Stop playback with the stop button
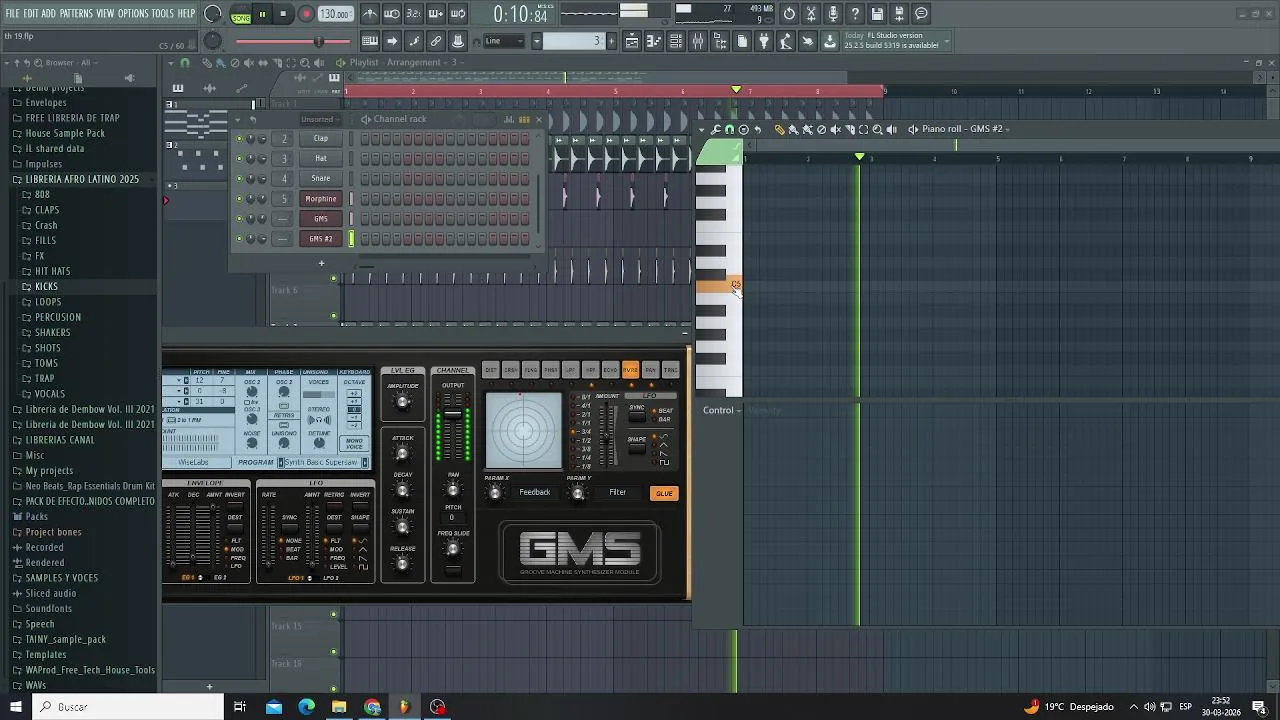The width and height of the screenshot is (1280, 720). (x=284, y=14)
